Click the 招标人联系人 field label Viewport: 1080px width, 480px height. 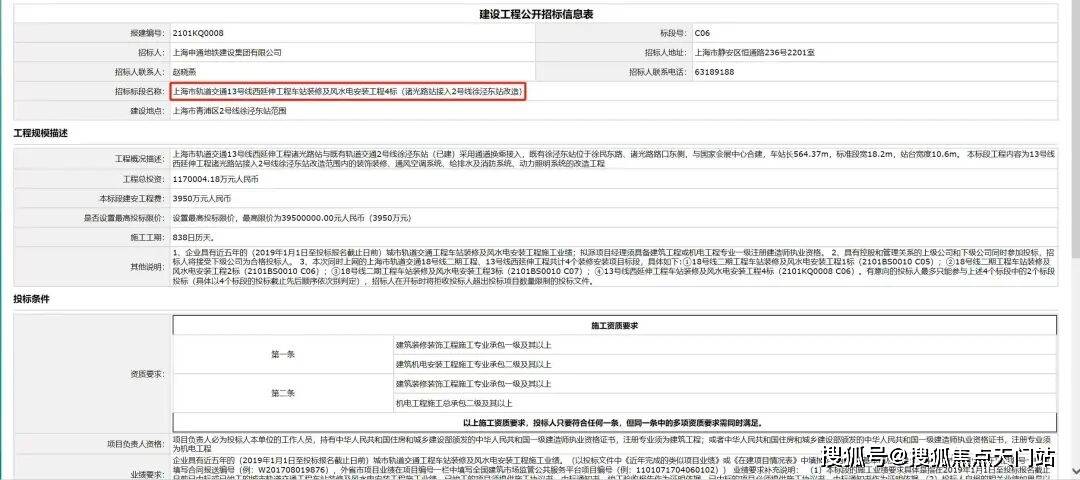point(140,72)
